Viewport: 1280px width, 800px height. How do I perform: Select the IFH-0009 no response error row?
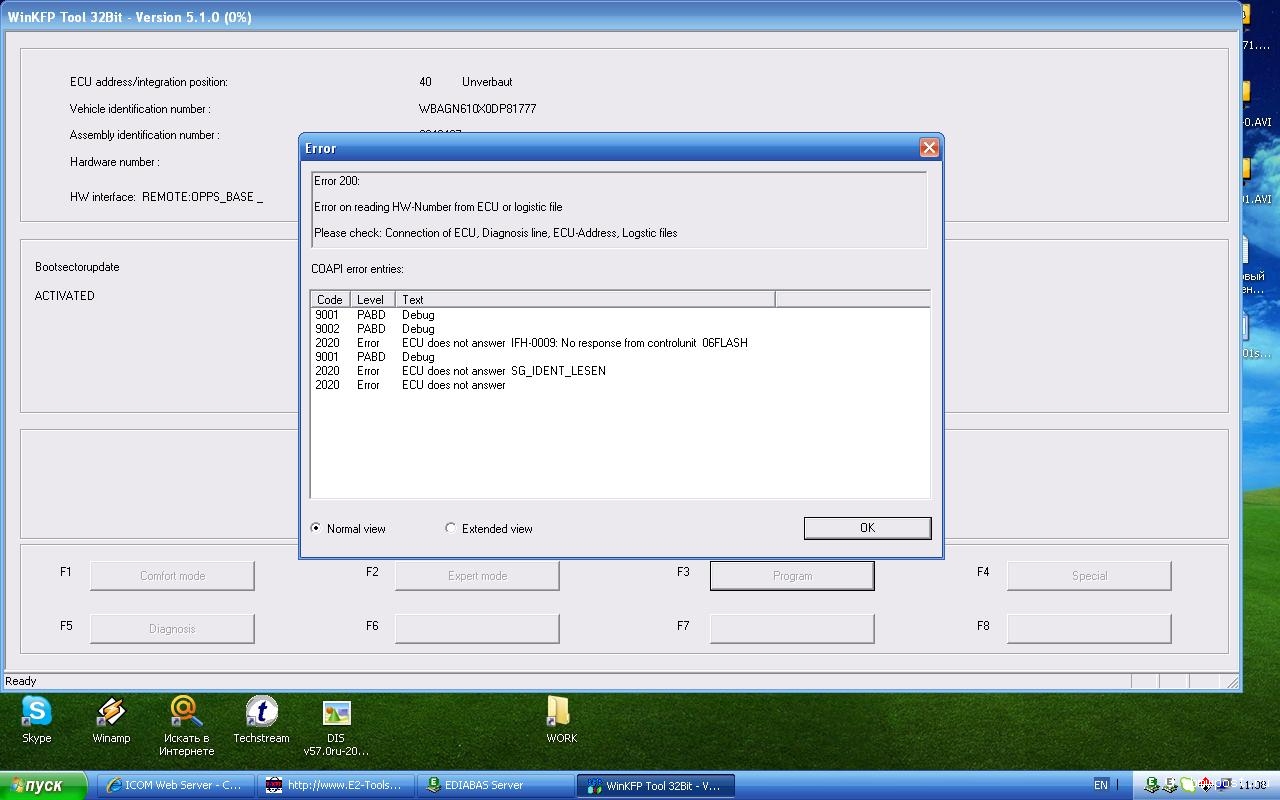pos(530,343)
